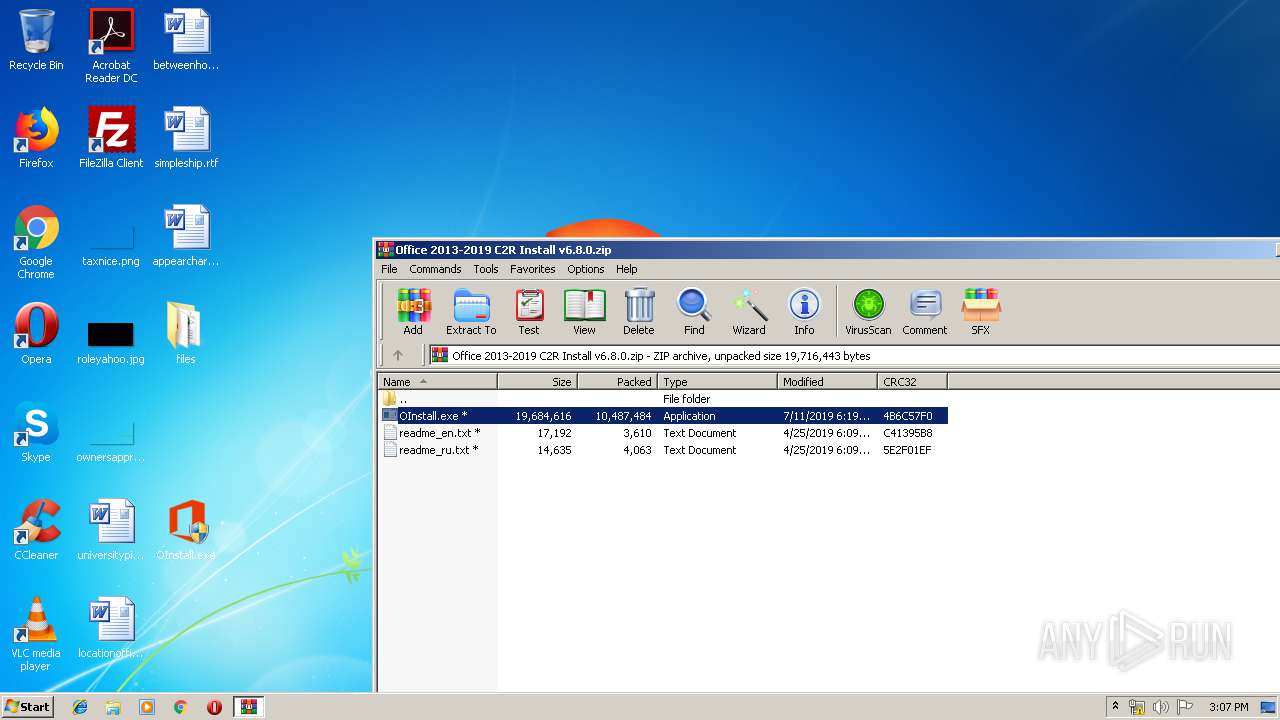Click the Extract To toolbar icon
1280x720 pixels.
[471, 312]
